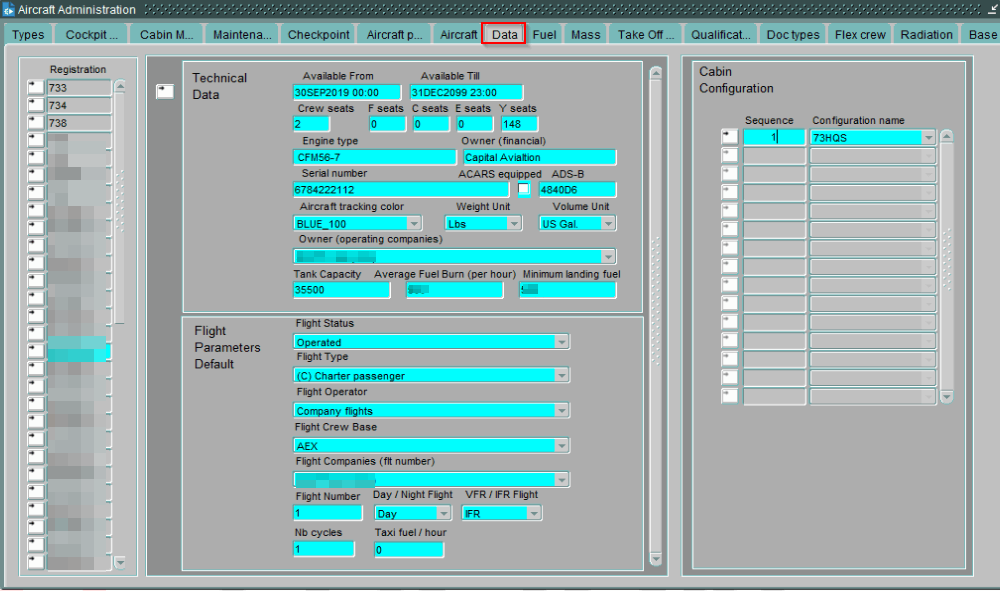This screenshot has height=591, width=1000.
Task: Open the Flex crew tab
Action: pos(860,34)
